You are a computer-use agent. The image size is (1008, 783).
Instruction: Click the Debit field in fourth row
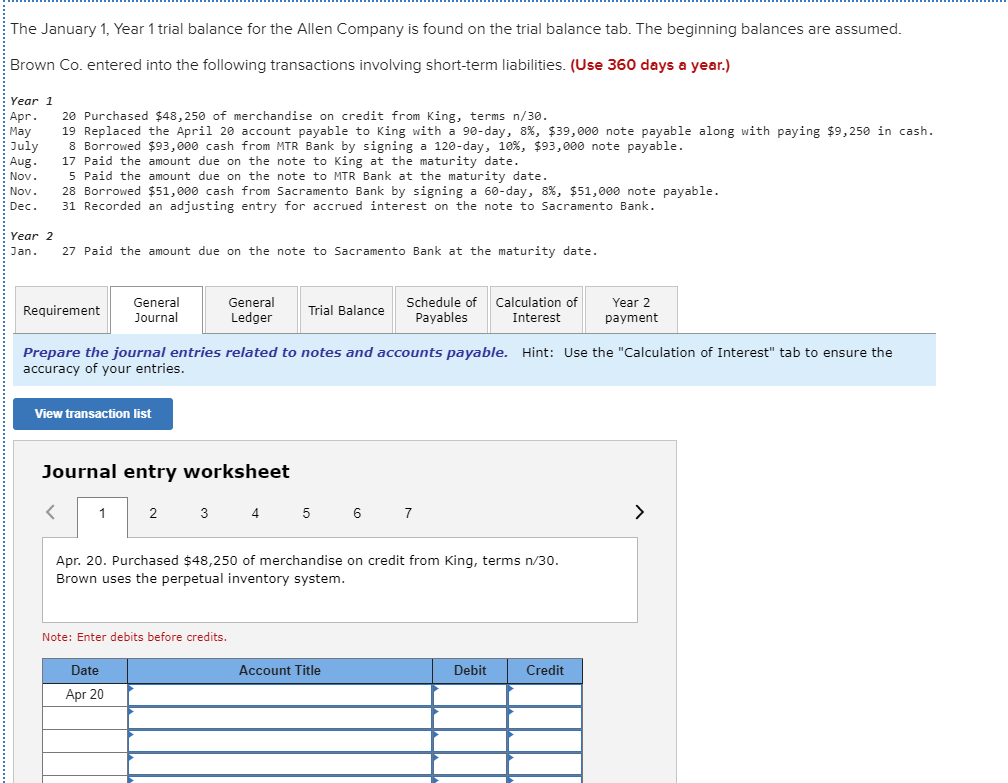pyautogui.click(x=471, y=764)
